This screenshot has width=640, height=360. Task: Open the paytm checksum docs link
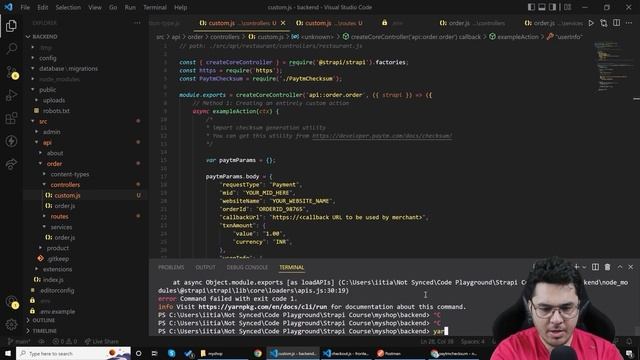click(x=382, y=136)
